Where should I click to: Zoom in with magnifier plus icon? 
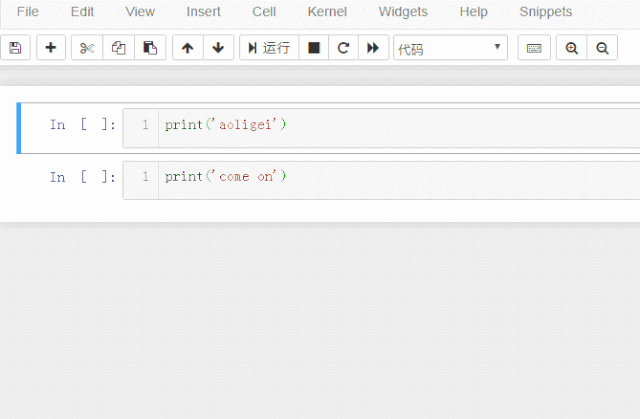point(571,48)
